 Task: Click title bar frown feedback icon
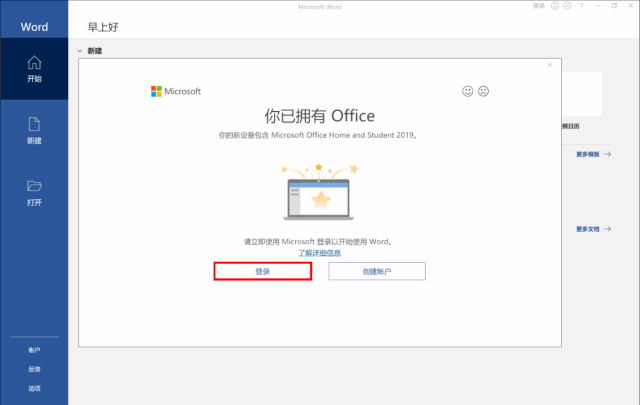pos(567,6)
